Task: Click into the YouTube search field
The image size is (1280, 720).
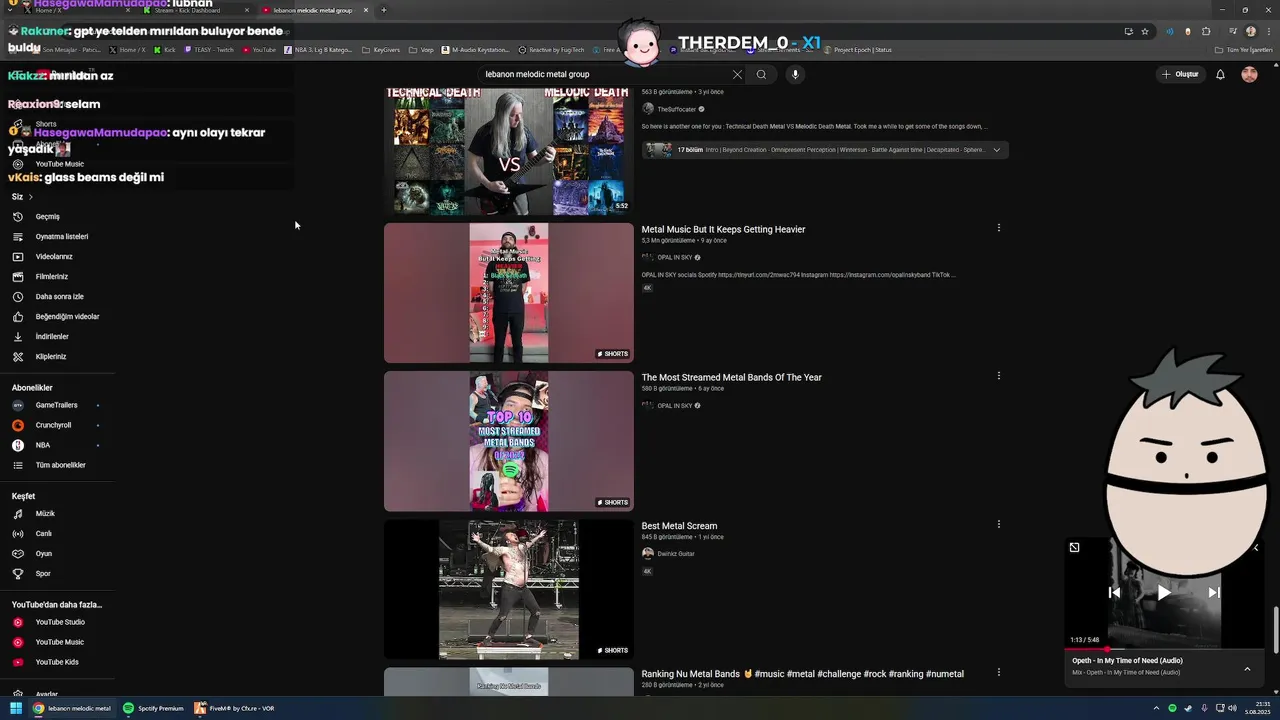Action: pos(605,74)
